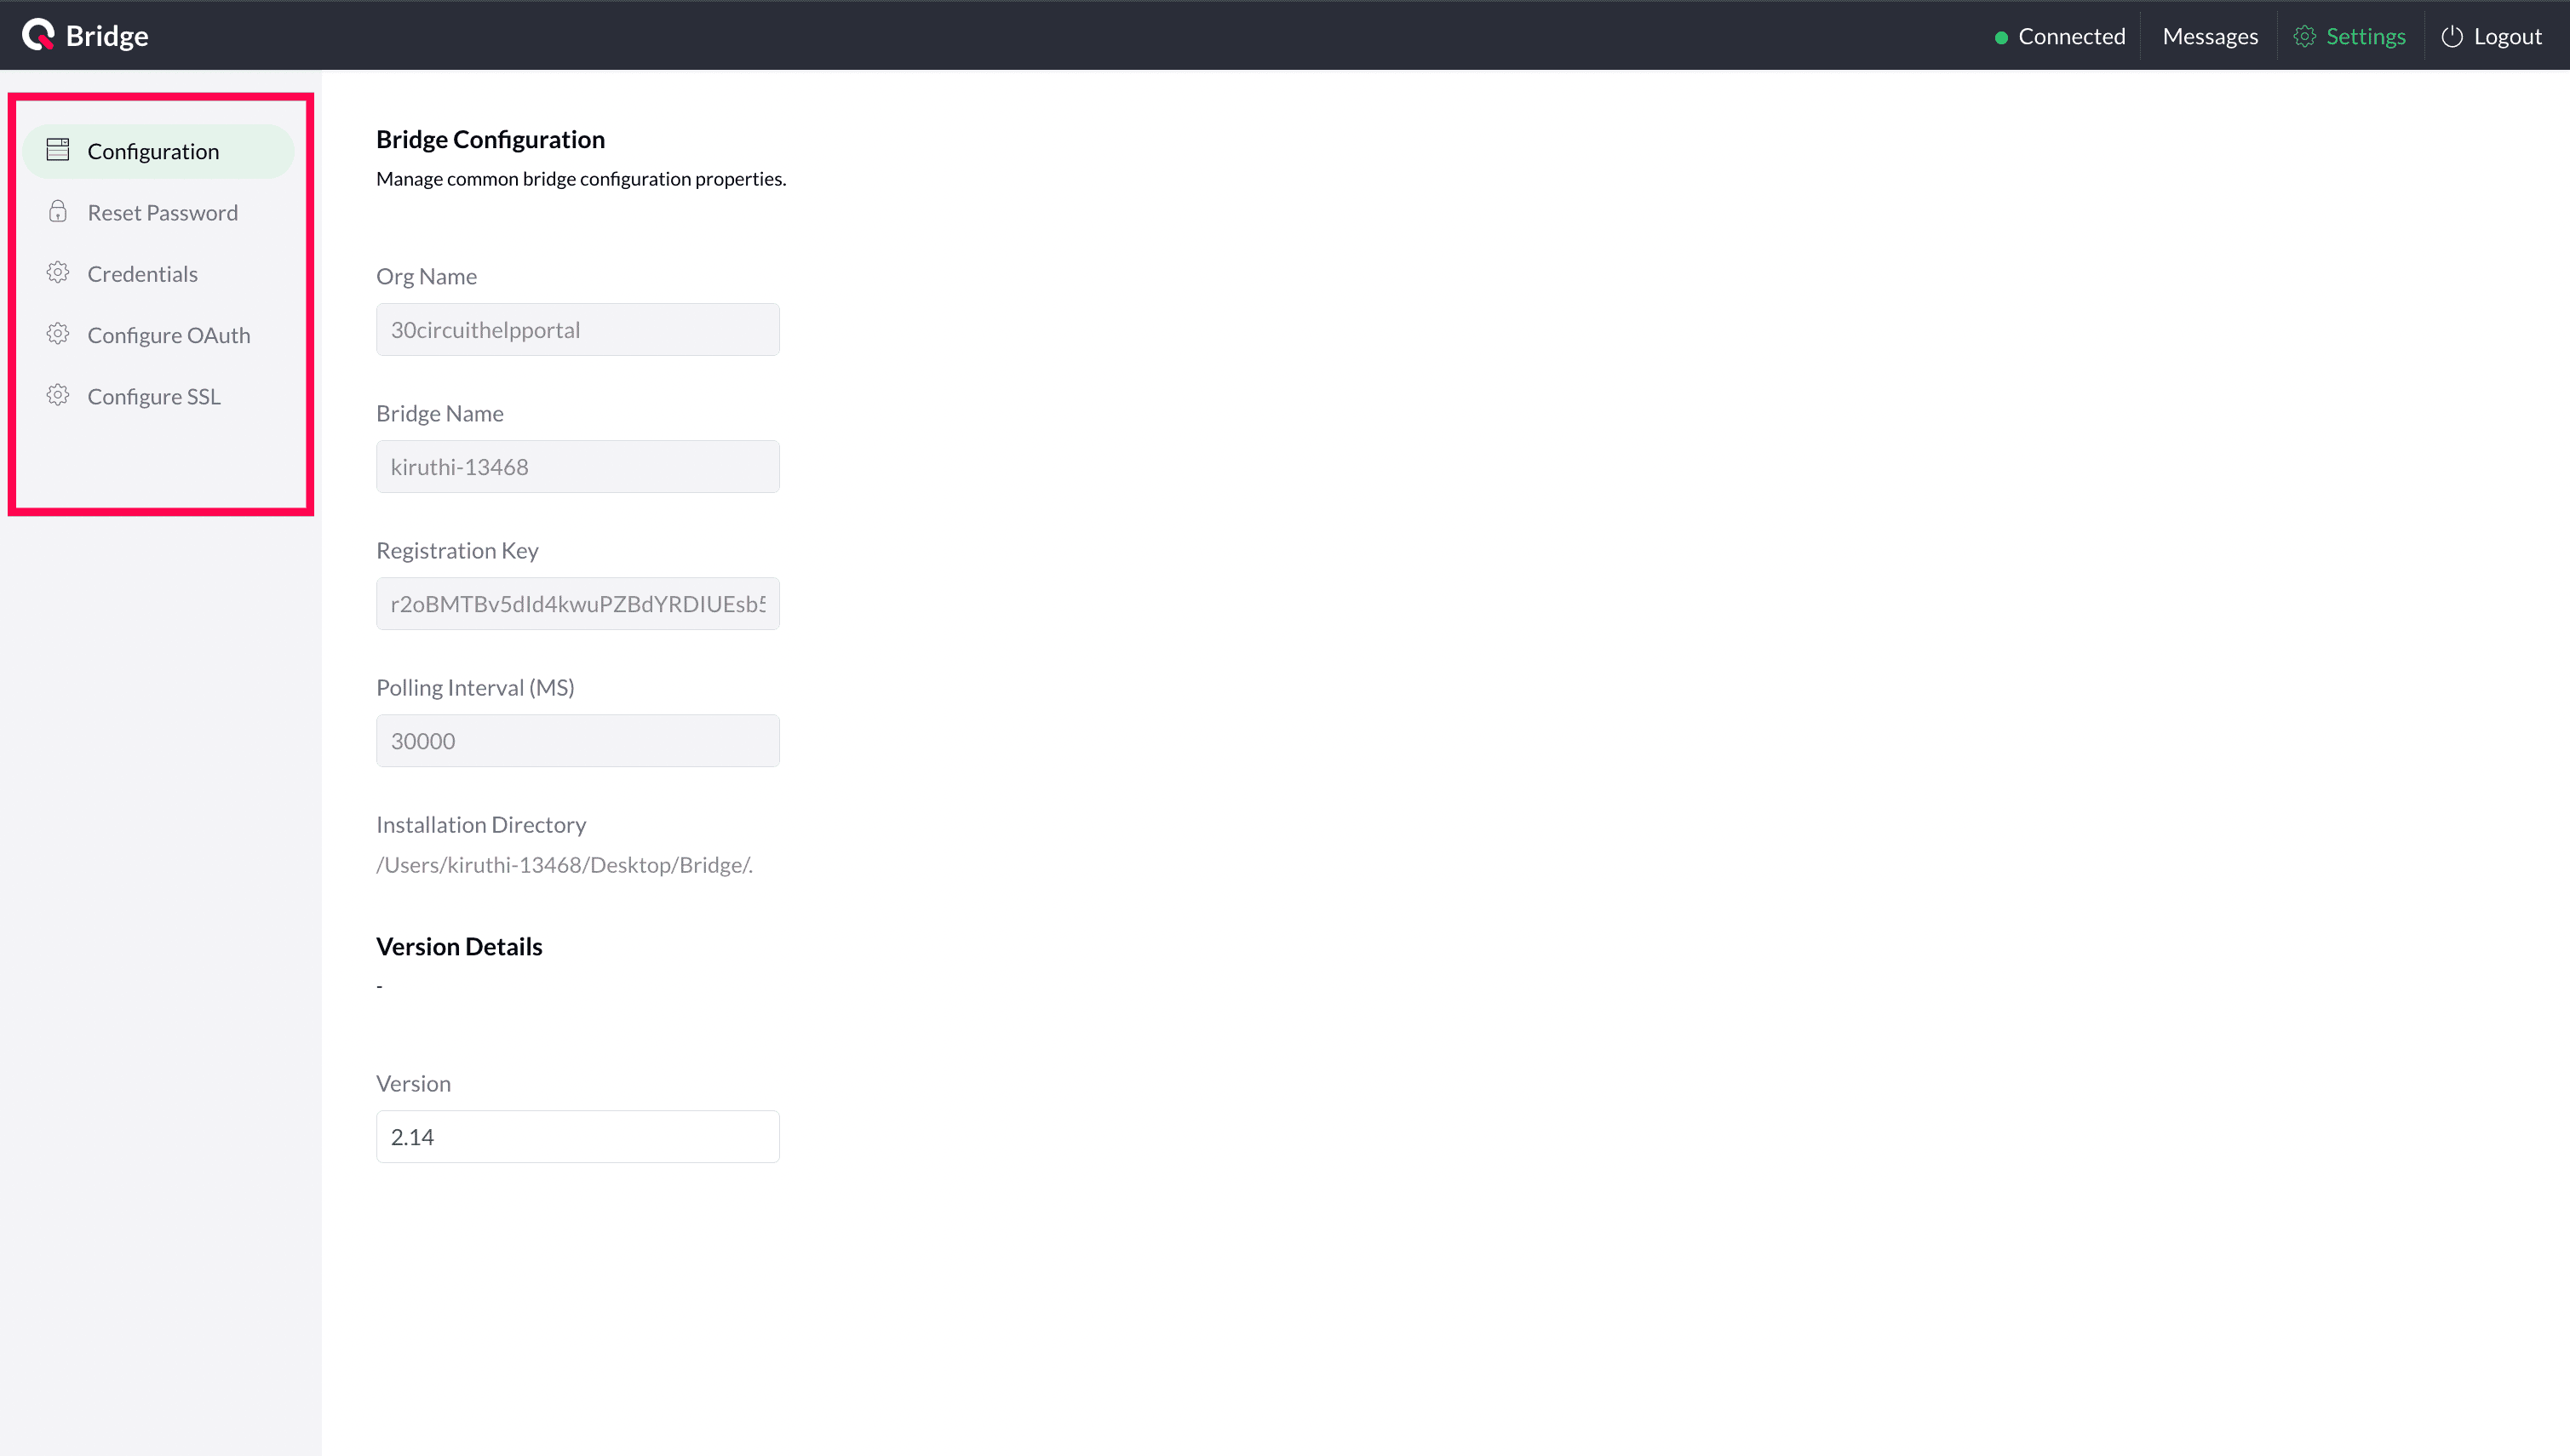Click the Org Name field

[x=577, y=329]
